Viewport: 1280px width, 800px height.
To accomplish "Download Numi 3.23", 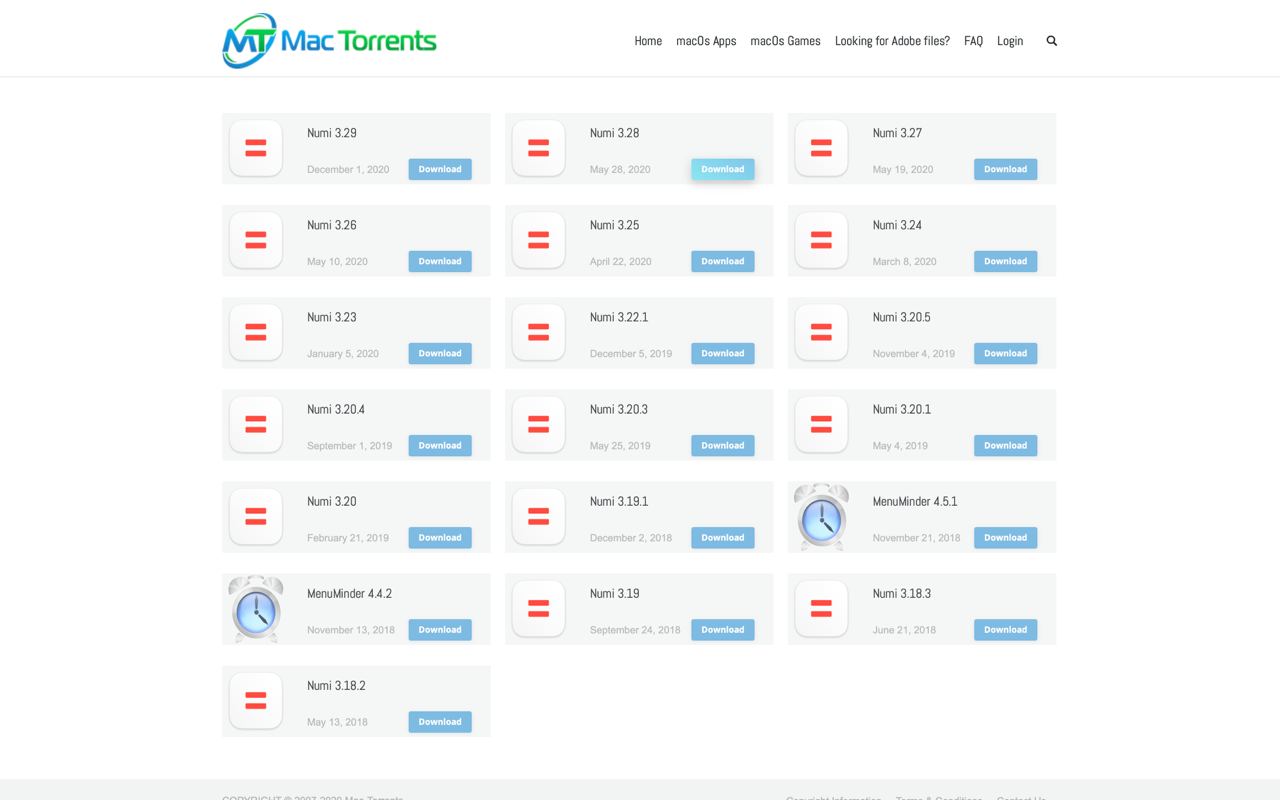I will tap(440, 353).
